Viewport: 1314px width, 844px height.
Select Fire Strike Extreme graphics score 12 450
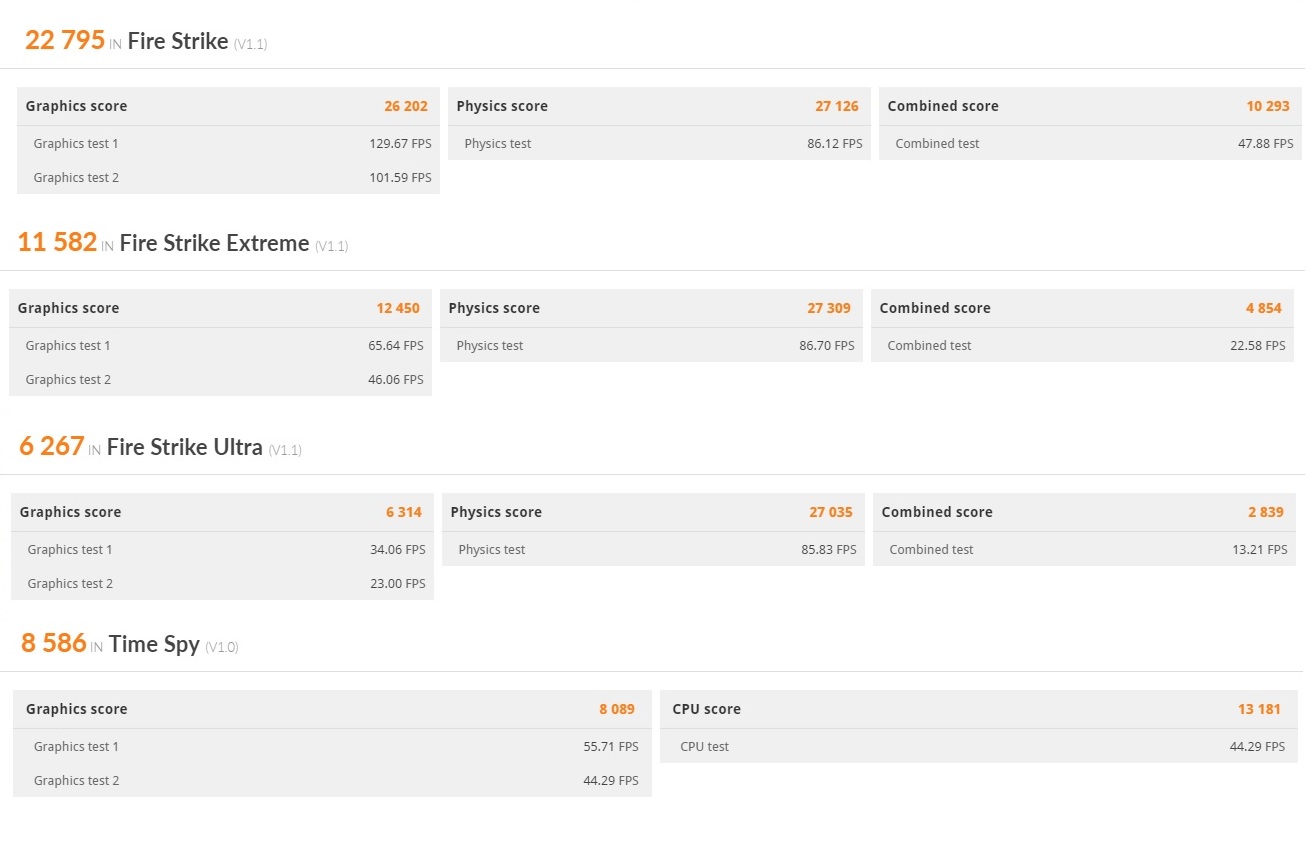click(398, 308)
